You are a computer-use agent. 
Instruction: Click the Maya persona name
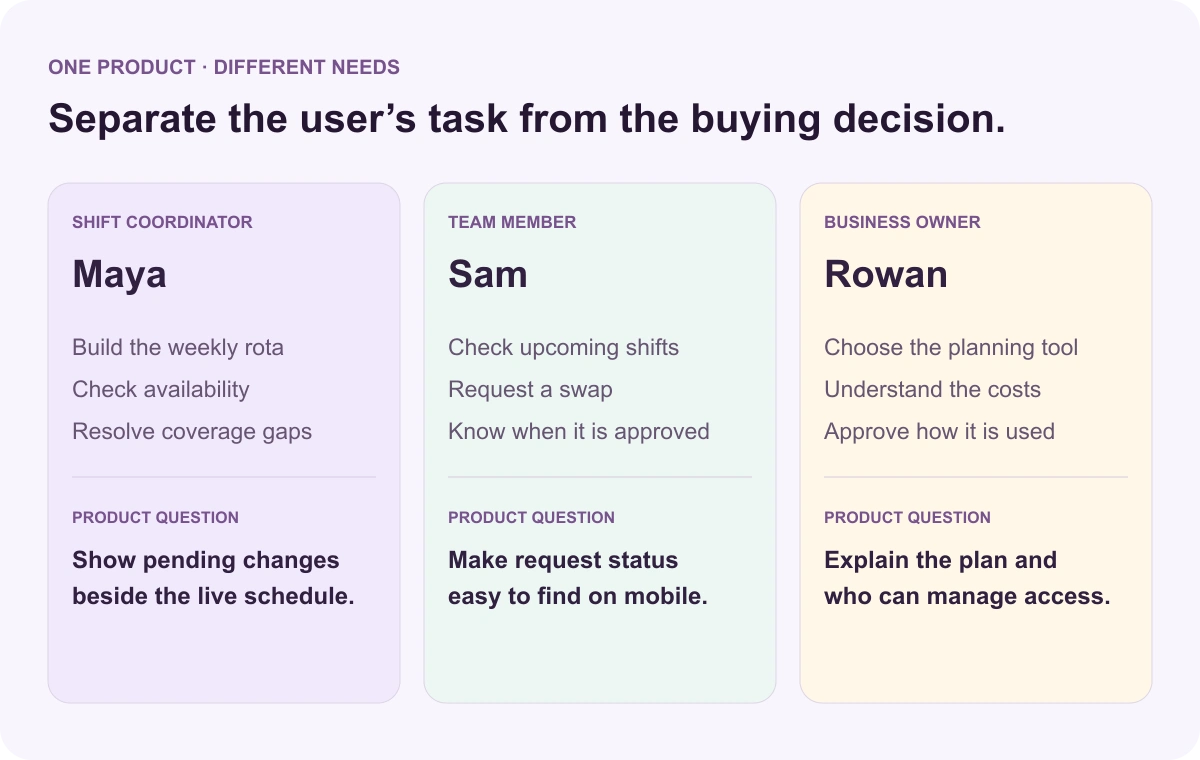119,275
